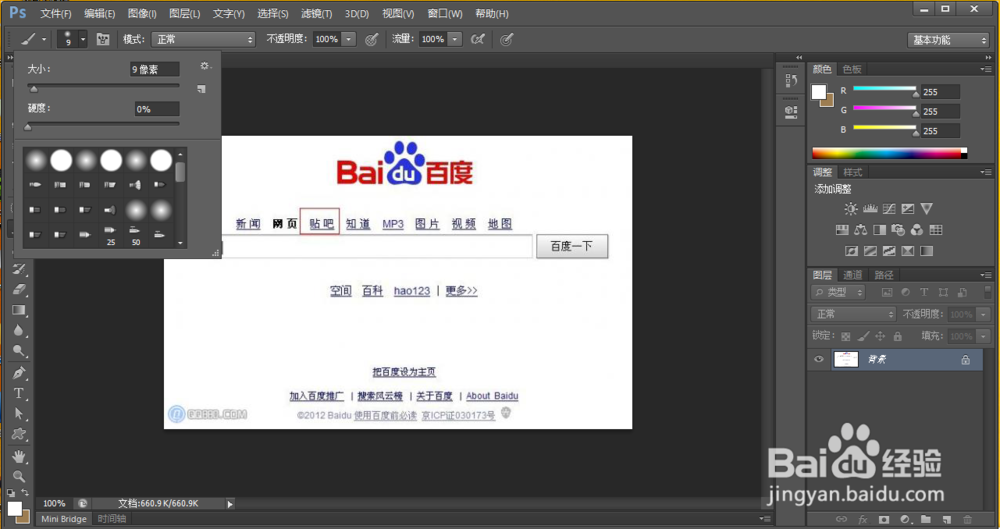Open the Mini Bridge tab
Image resolution: width=1000 pixels, height=529 pixels.
[64, 519]
